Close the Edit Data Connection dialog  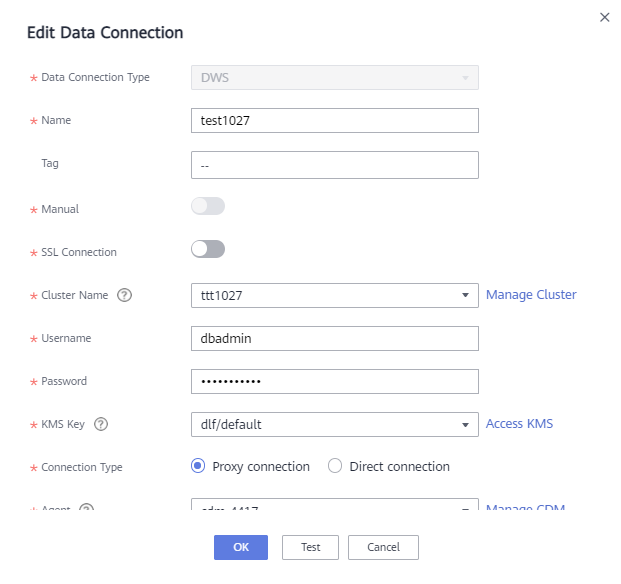(604, 17)
